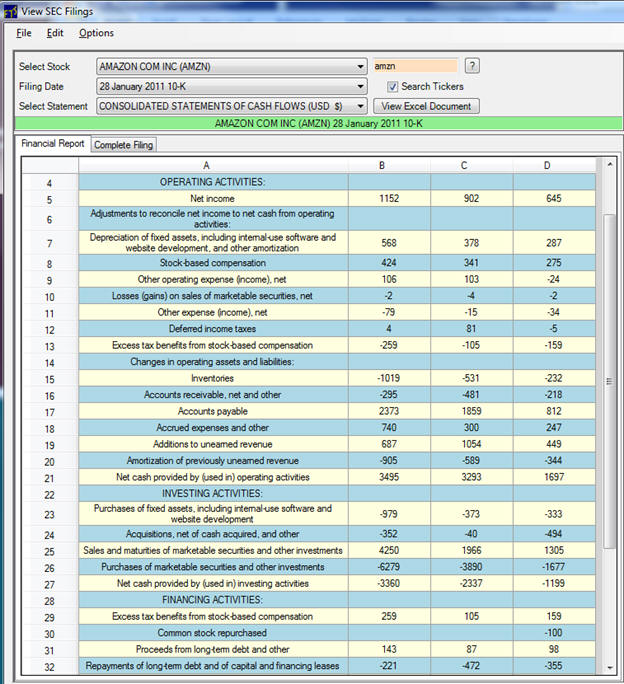The image size is (624, 684).
Task: Click the Stock-based compensation cell
Action: [x=213, y=263]
